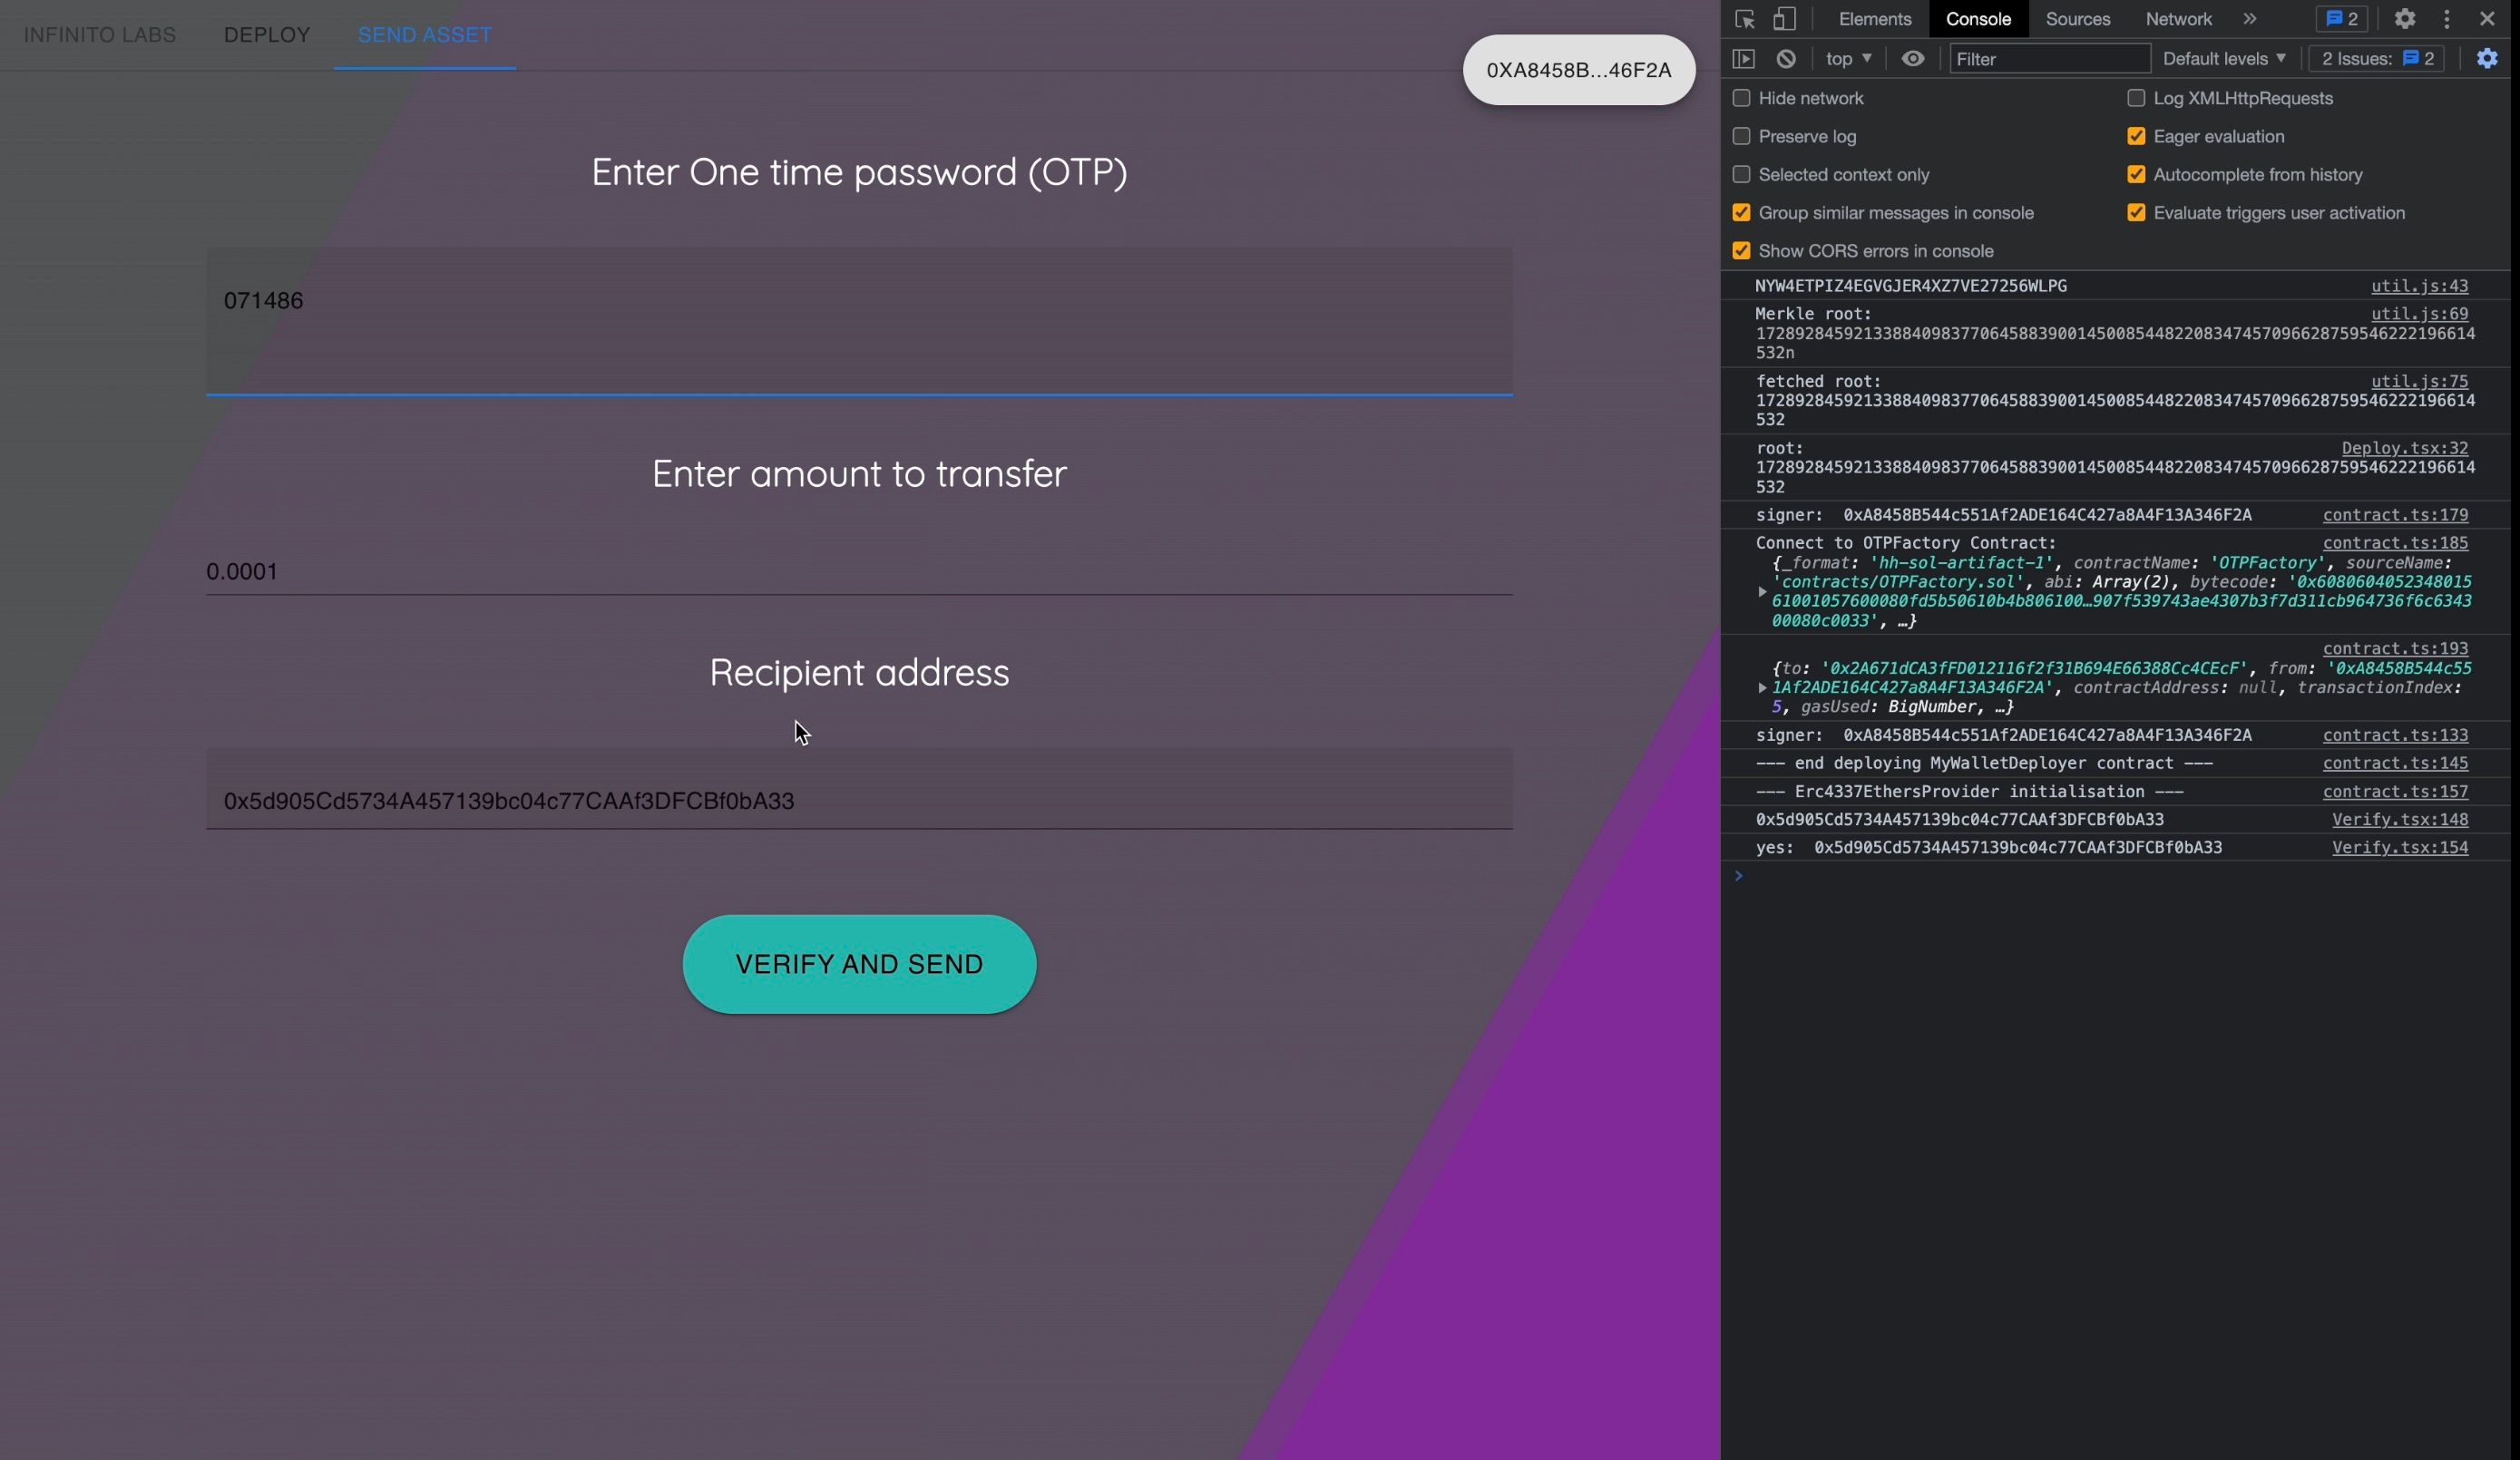Switch to the Elements tab
The image size is (2520, 1460).
click(x=1874, y=19)
